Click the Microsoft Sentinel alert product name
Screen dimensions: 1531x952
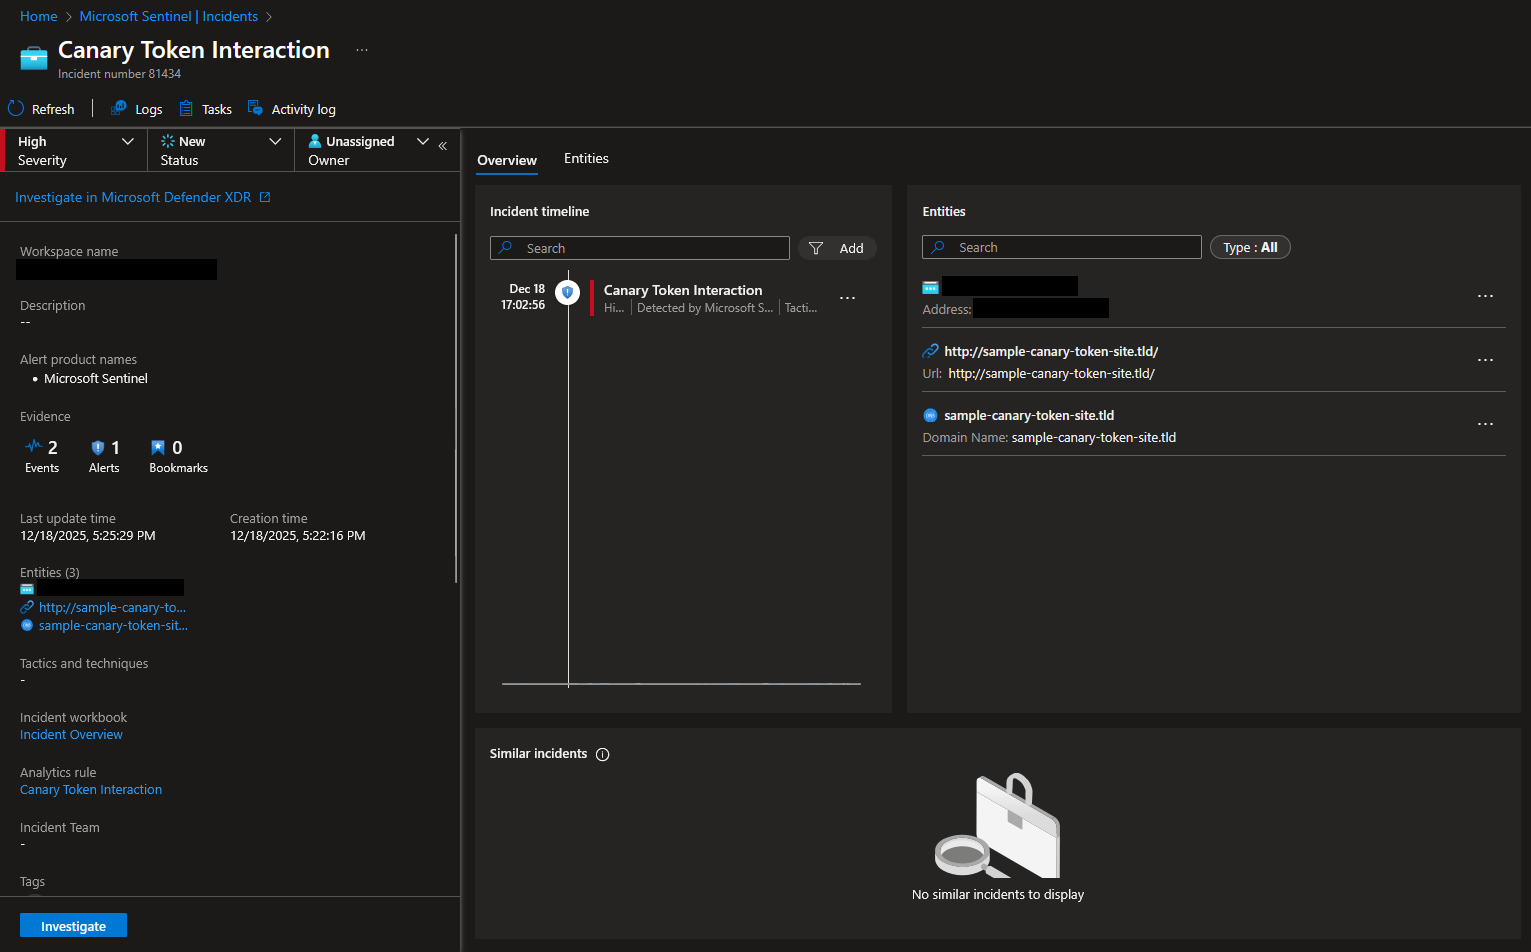[96, 378]
